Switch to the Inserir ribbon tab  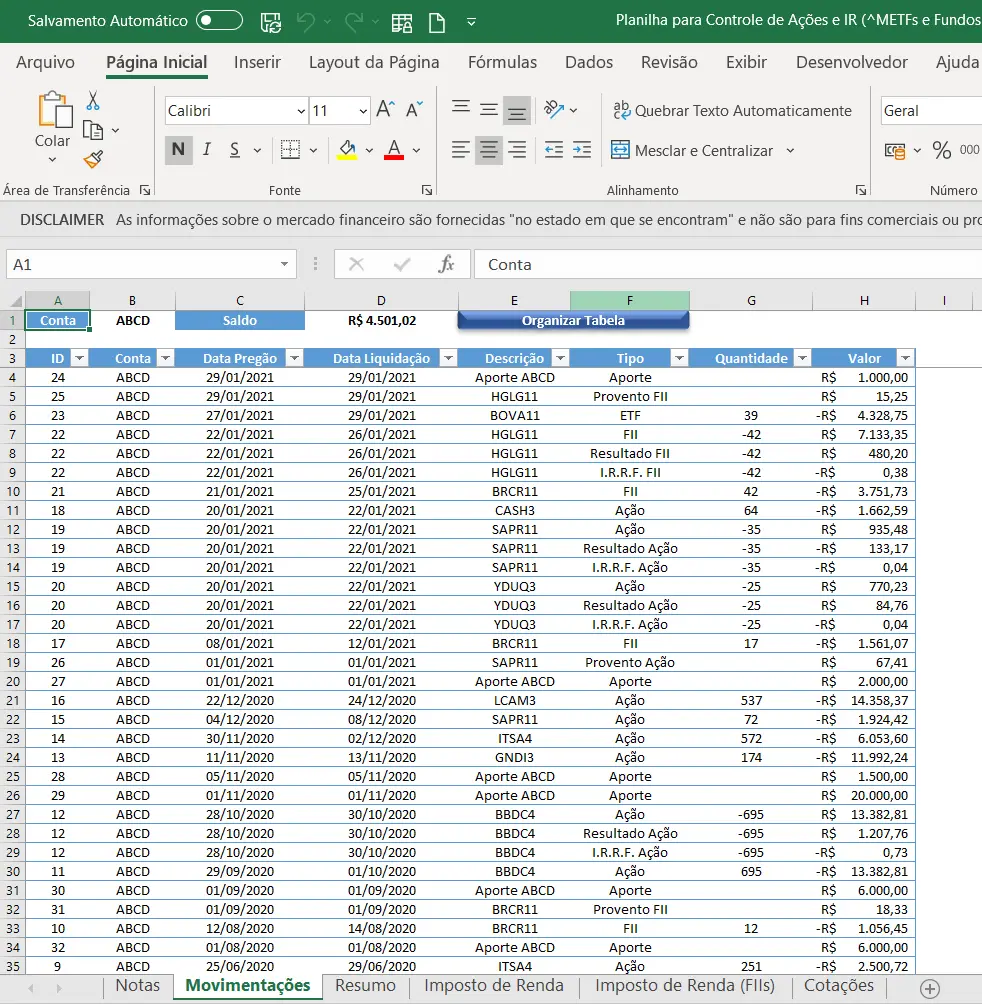(x=257, y=62)
